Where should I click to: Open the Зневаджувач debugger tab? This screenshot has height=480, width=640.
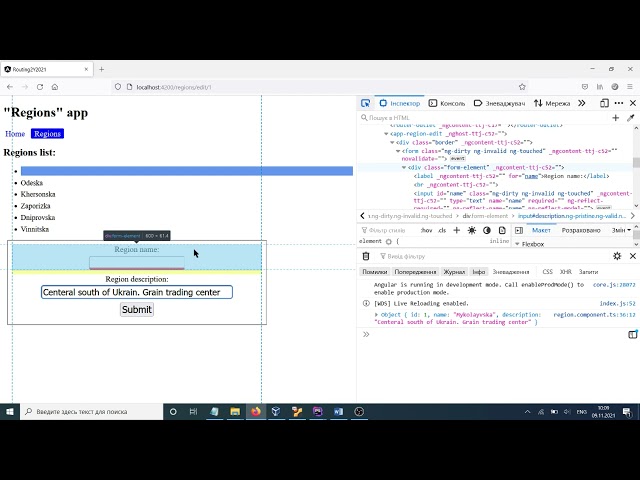pyautogui.click(x=499, y=103)
